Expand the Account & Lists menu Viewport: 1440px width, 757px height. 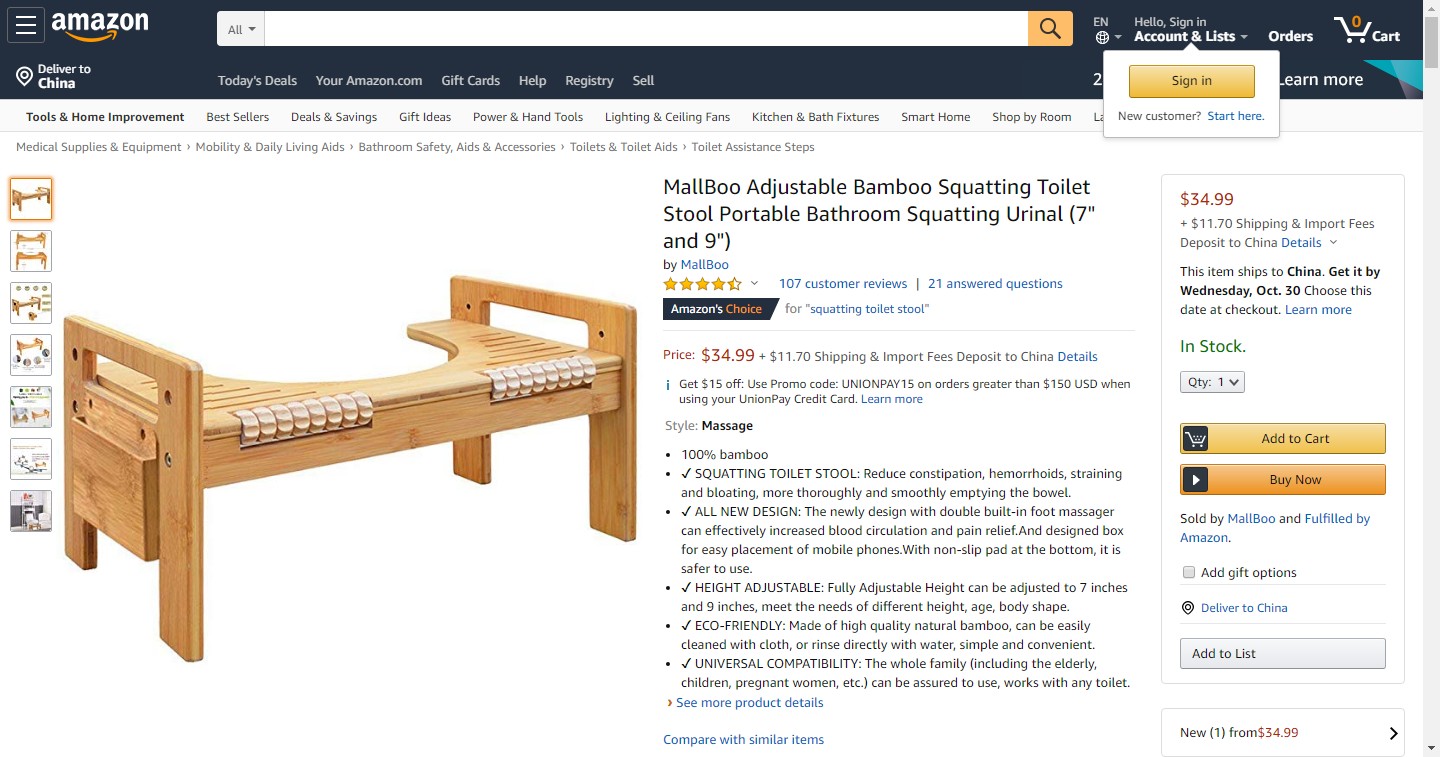click(1190, 36)
